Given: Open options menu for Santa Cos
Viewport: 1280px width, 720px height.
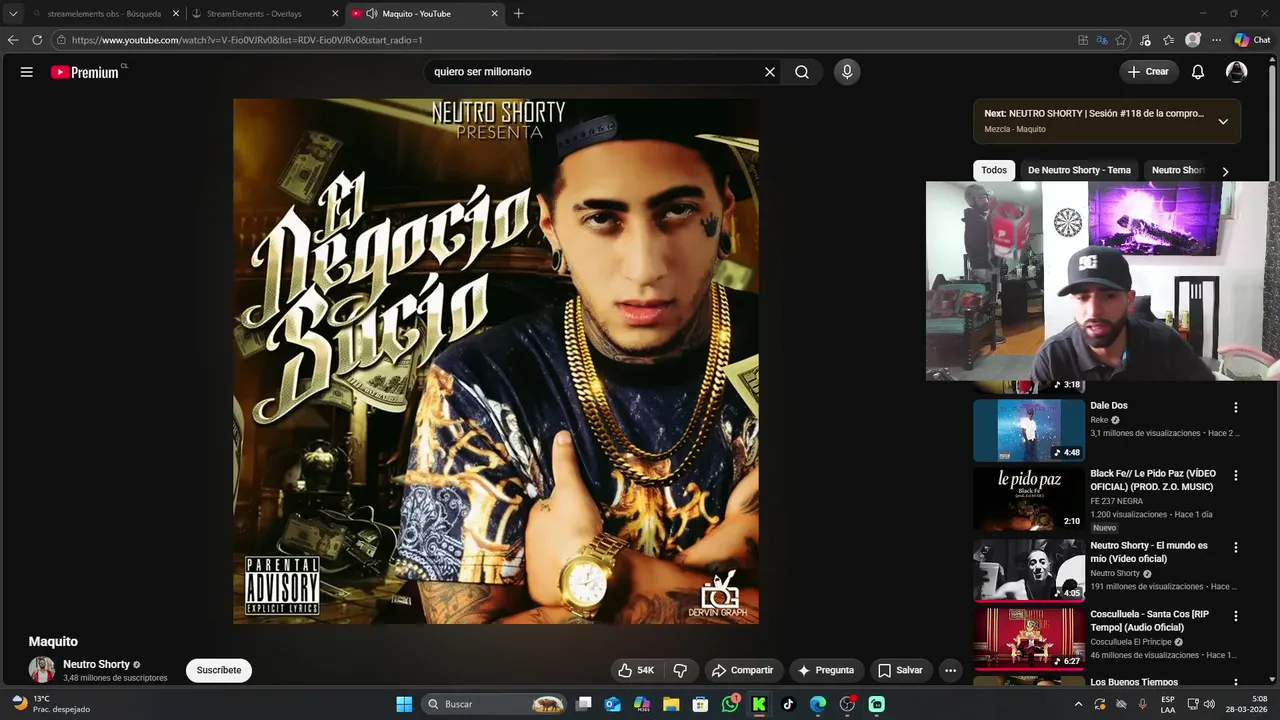Looking at the screenshot, I should pos(1236,616).
